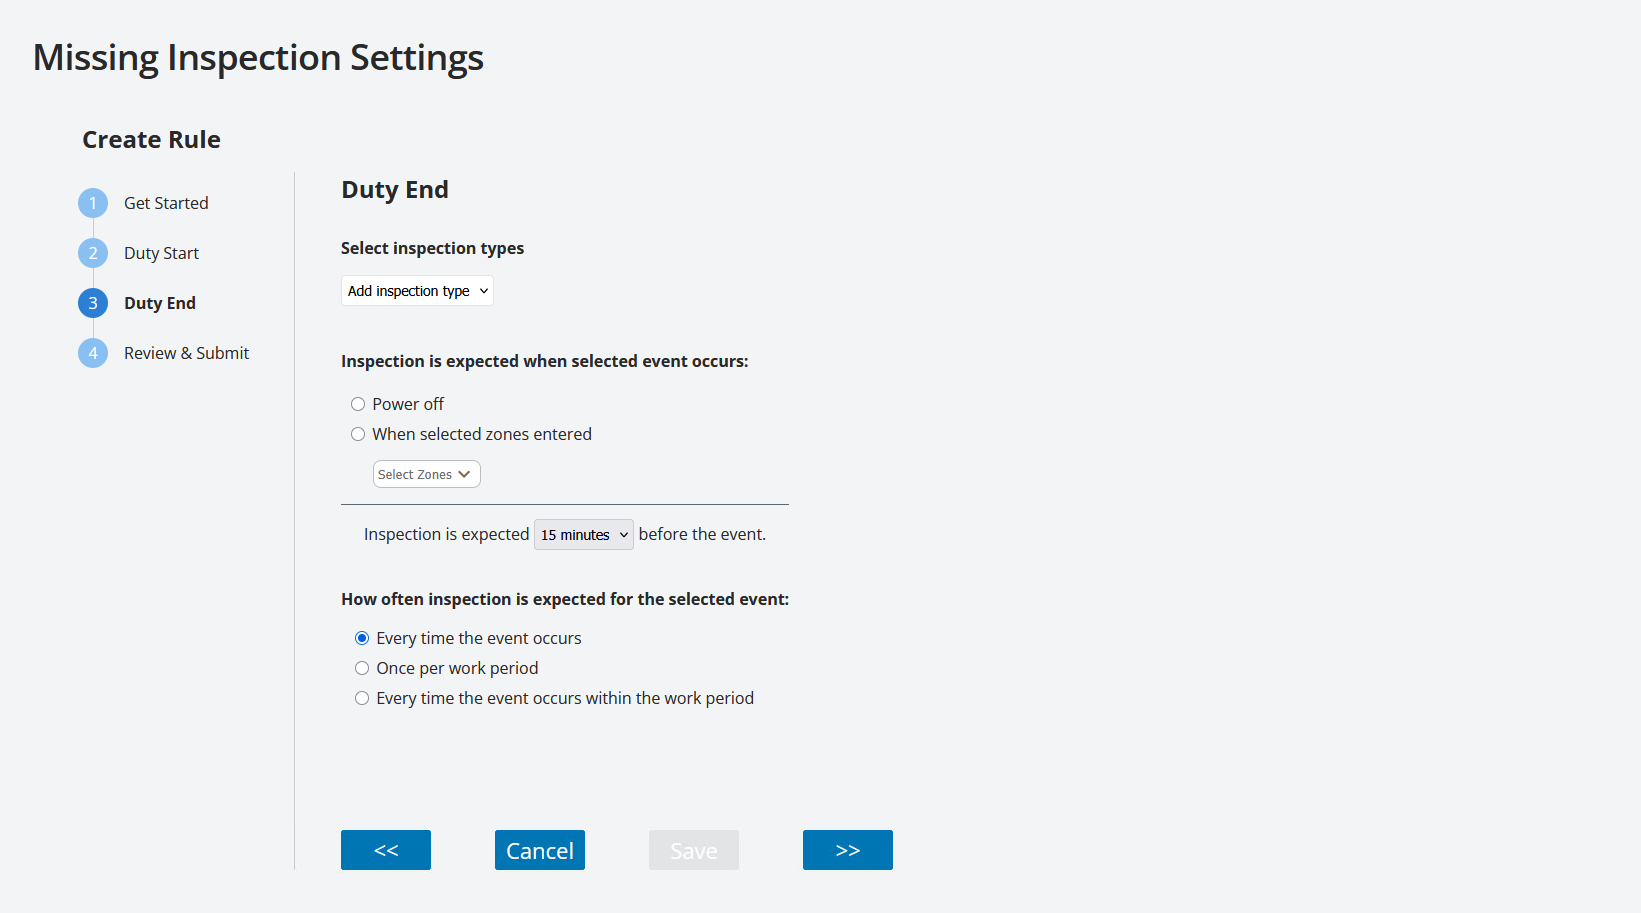Viewport: 1641px width, 913px height.
Task: Go to the Get Started step
Action: click(x=166, y=202)
